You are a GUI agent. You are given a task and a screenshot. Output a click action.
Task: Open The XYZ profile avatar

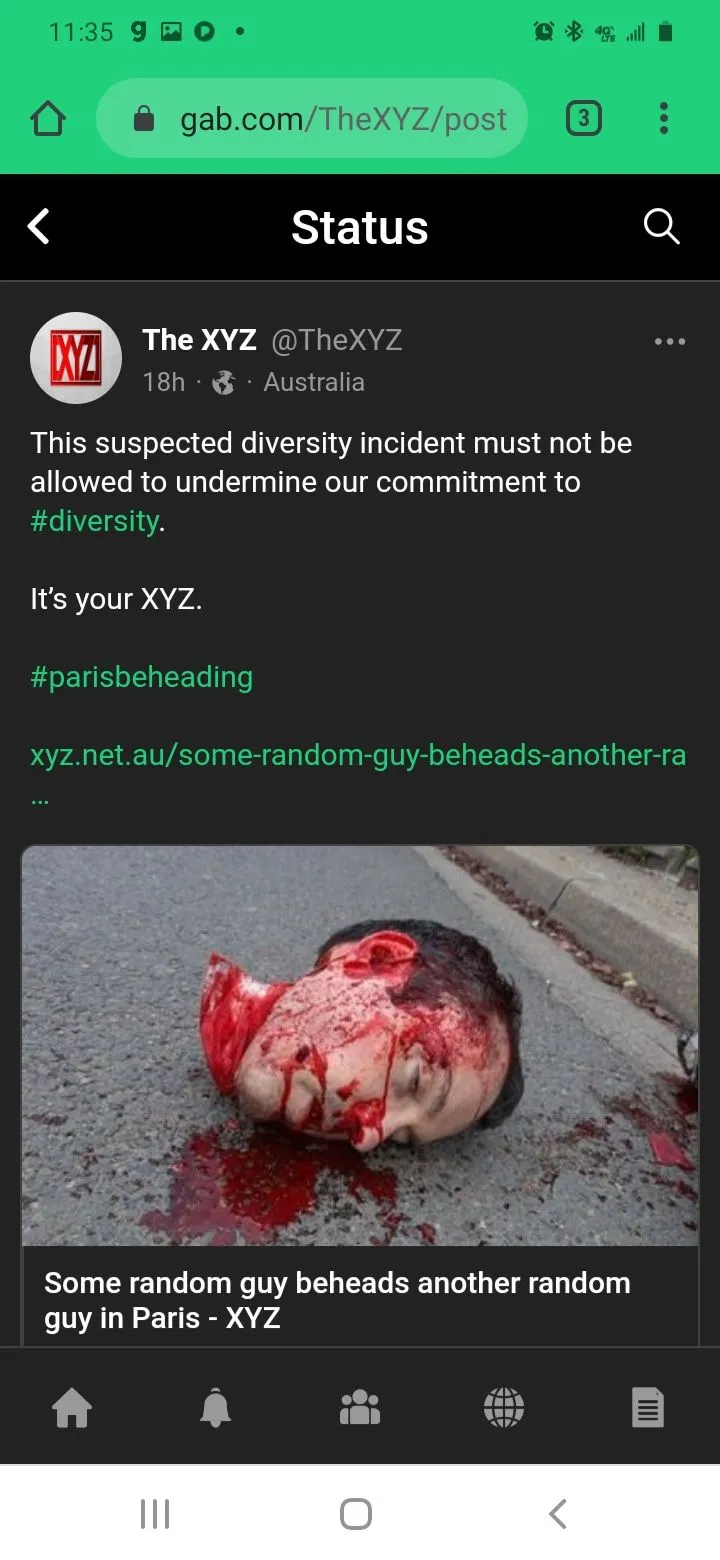point(76,358)
